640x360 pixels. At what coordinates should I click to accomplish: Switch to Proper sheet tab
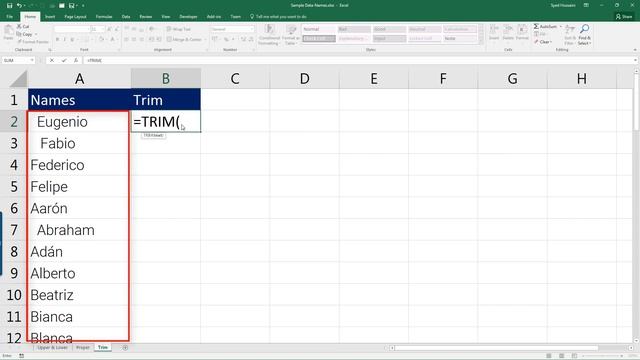(x=83, y=348)
